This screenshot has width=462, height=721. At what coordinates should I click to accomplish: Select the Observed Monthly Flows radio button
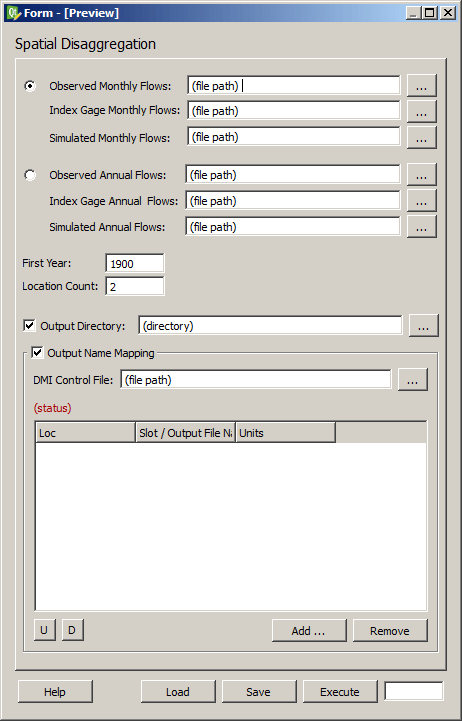pyautogui.click(x=30, y=86)
